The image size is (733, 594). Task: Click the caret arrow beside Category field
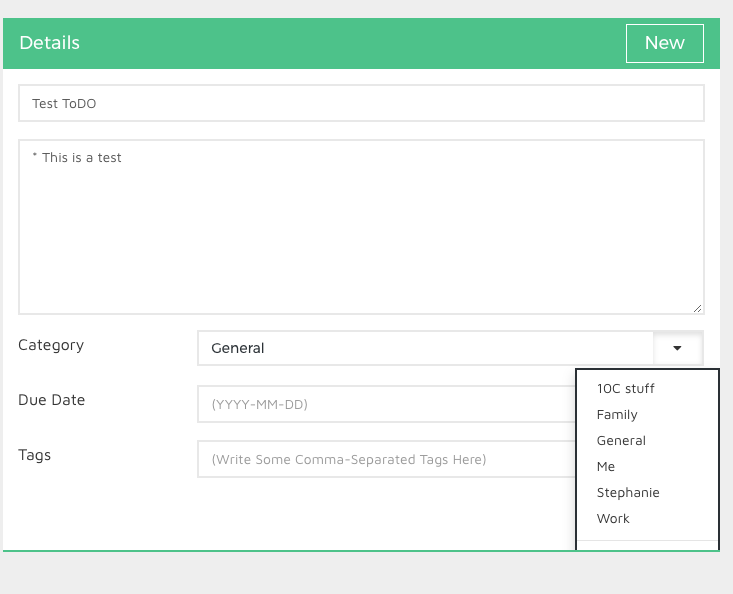[x=677, y=348]
